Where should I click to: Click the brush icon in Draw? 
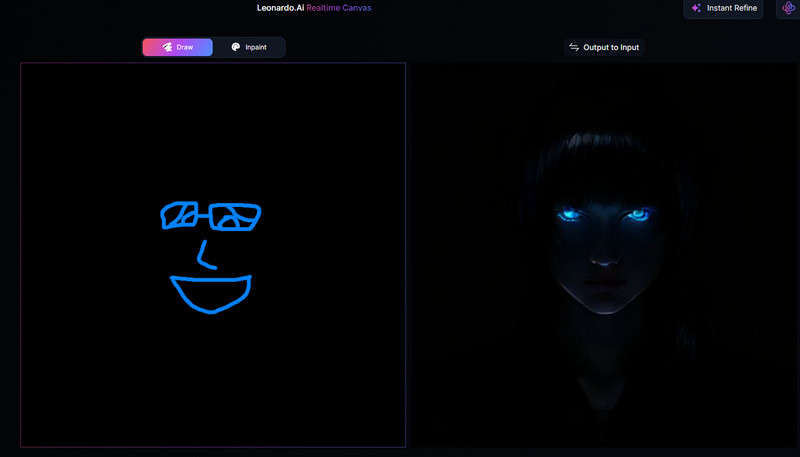[167, 47]
